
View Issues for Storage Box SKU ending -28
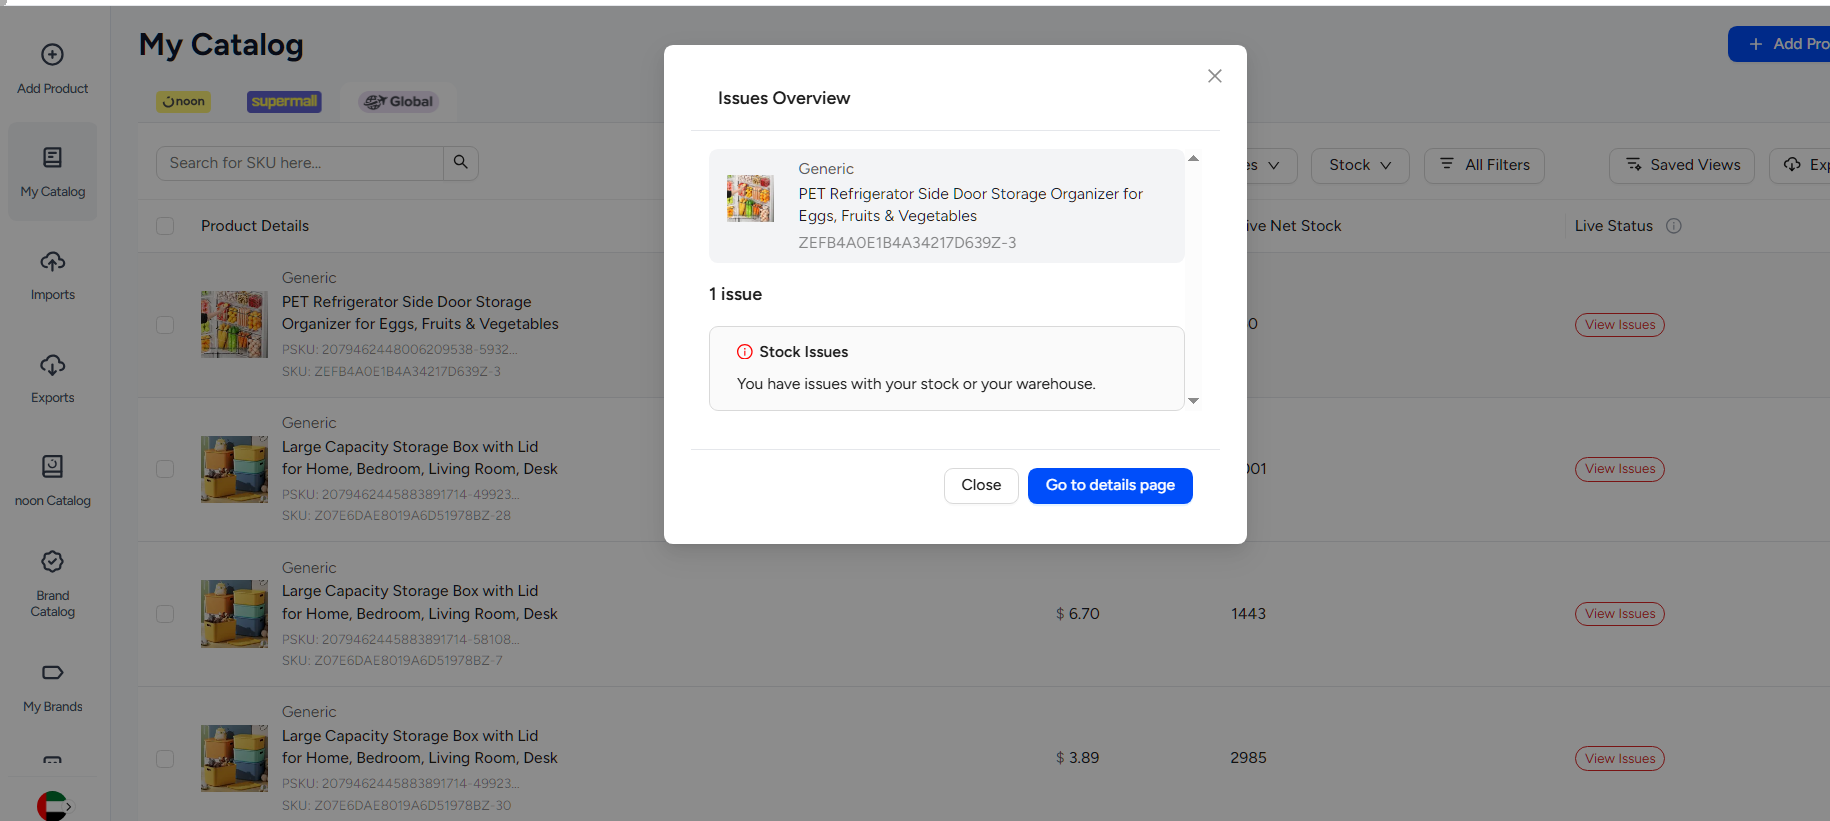(x=1620, y=469)
